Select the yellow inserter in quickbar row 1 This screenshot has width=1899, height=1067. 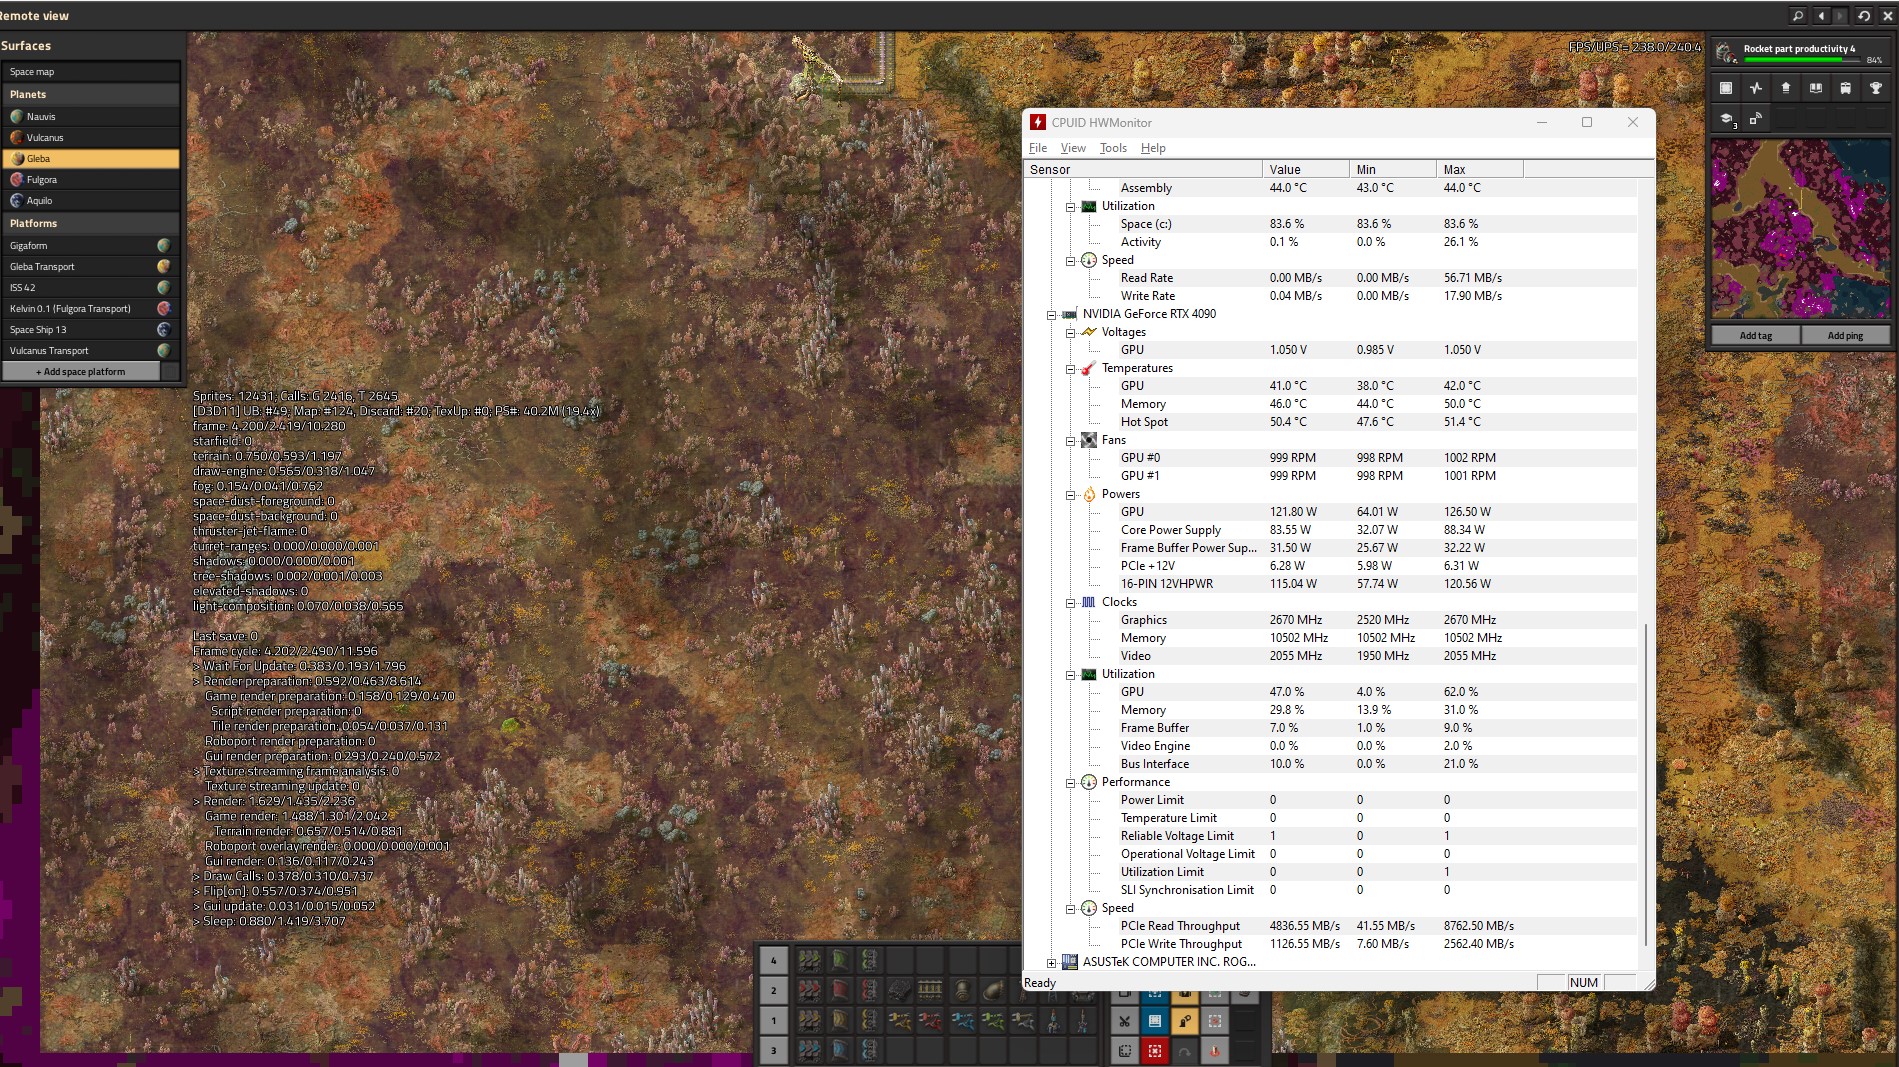900,1021
